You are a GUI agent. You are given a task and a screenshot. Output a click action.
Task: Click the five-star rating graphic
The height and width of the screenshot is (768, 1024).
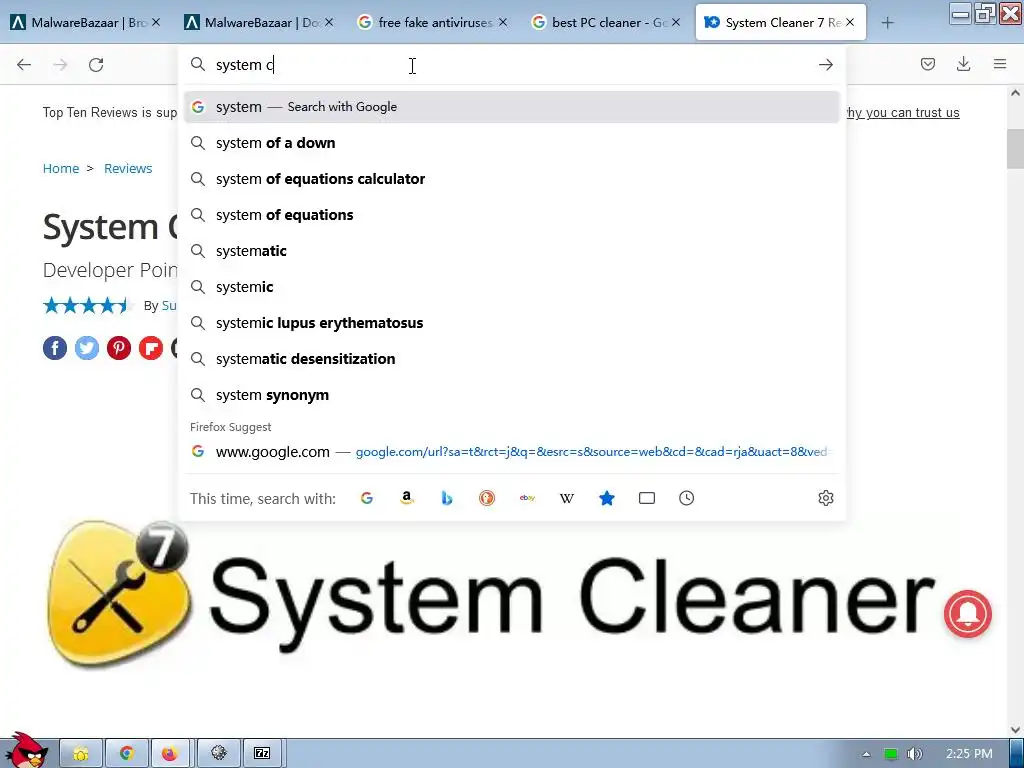(87, 305)
